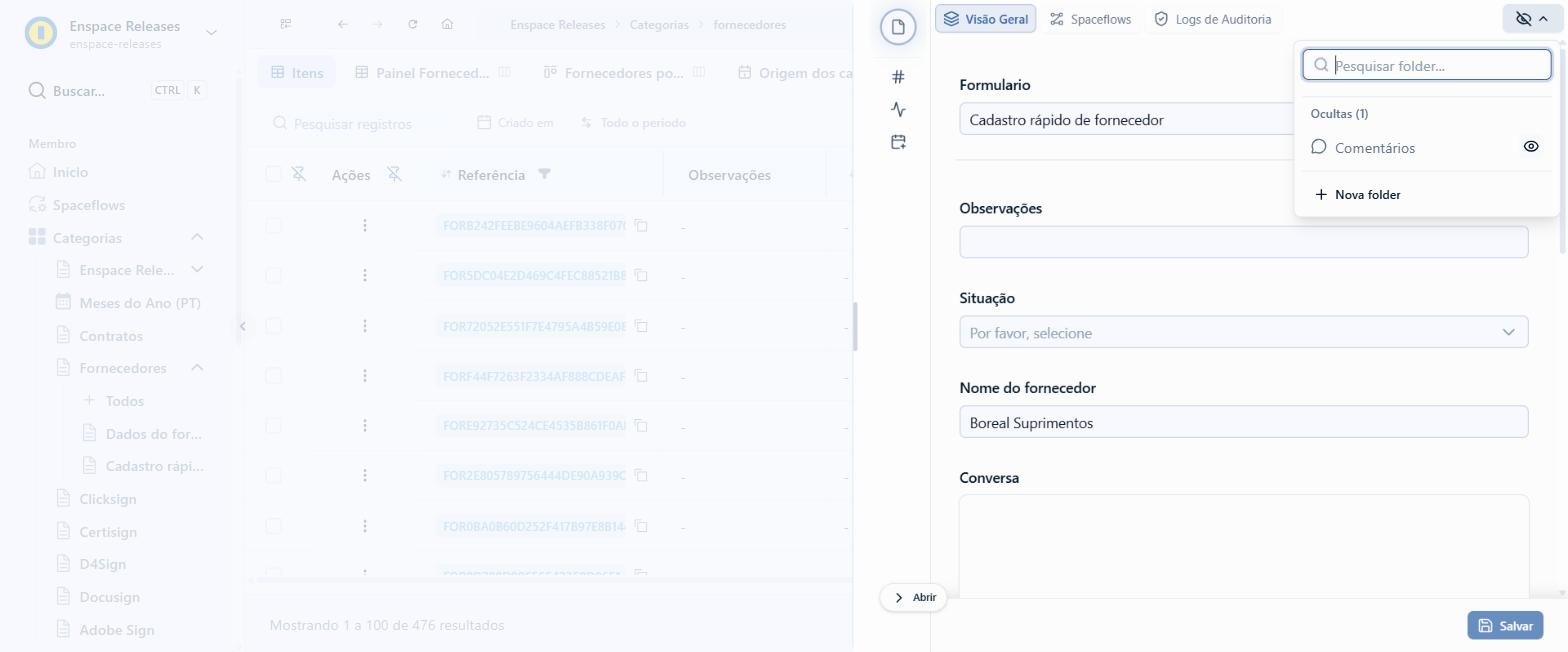Click the Pesquisar folder search field
The height and width of the screenshot is (652, 1568).
[x=1427, y=65]
